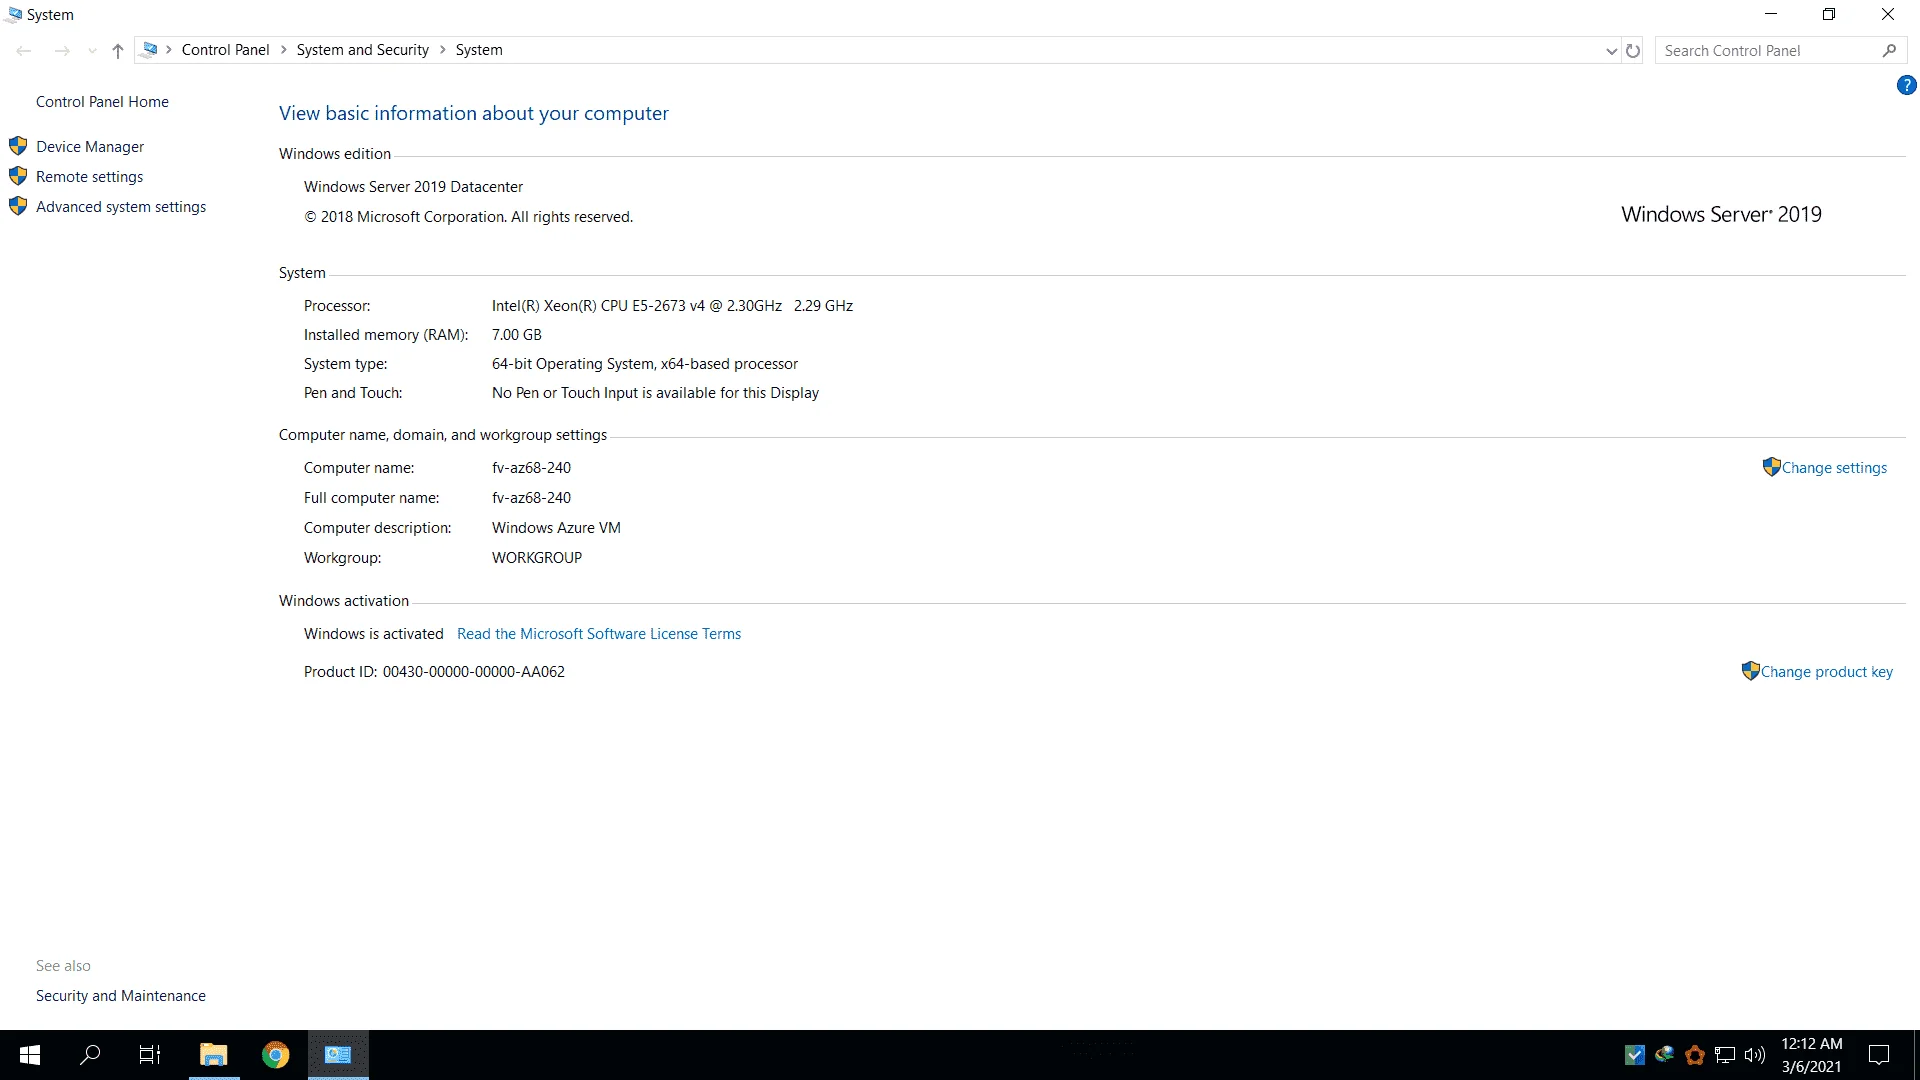Select Control Panel breadcrumb
The width and height of the screenshot is (1920, 1080).
tap(225, 50)
